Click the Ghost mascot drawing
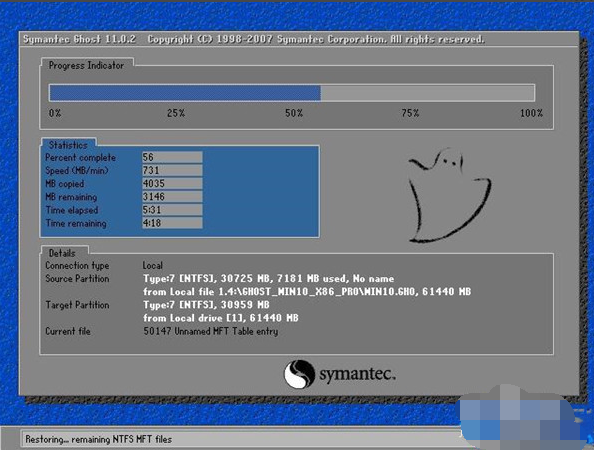Viewport: 594px width, 450px height. coord(449,195)
